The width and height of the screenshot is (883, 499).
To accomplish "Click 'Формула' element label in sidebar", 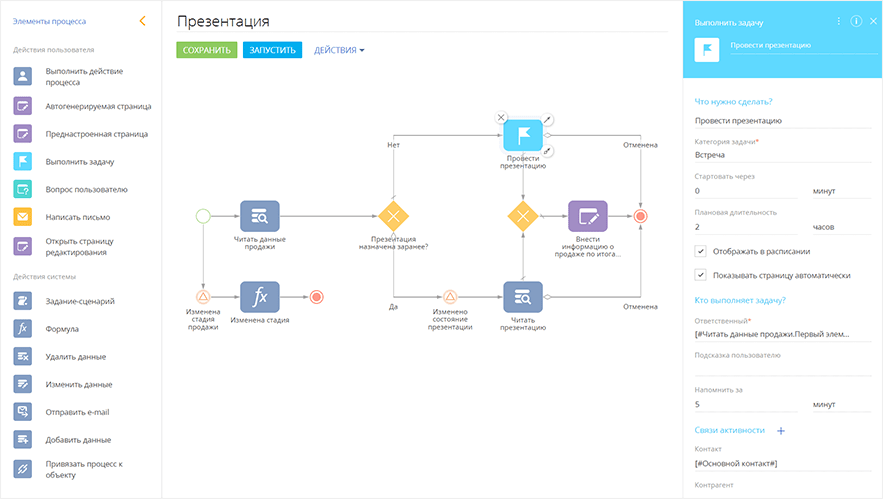I will (x=62, y=329).
